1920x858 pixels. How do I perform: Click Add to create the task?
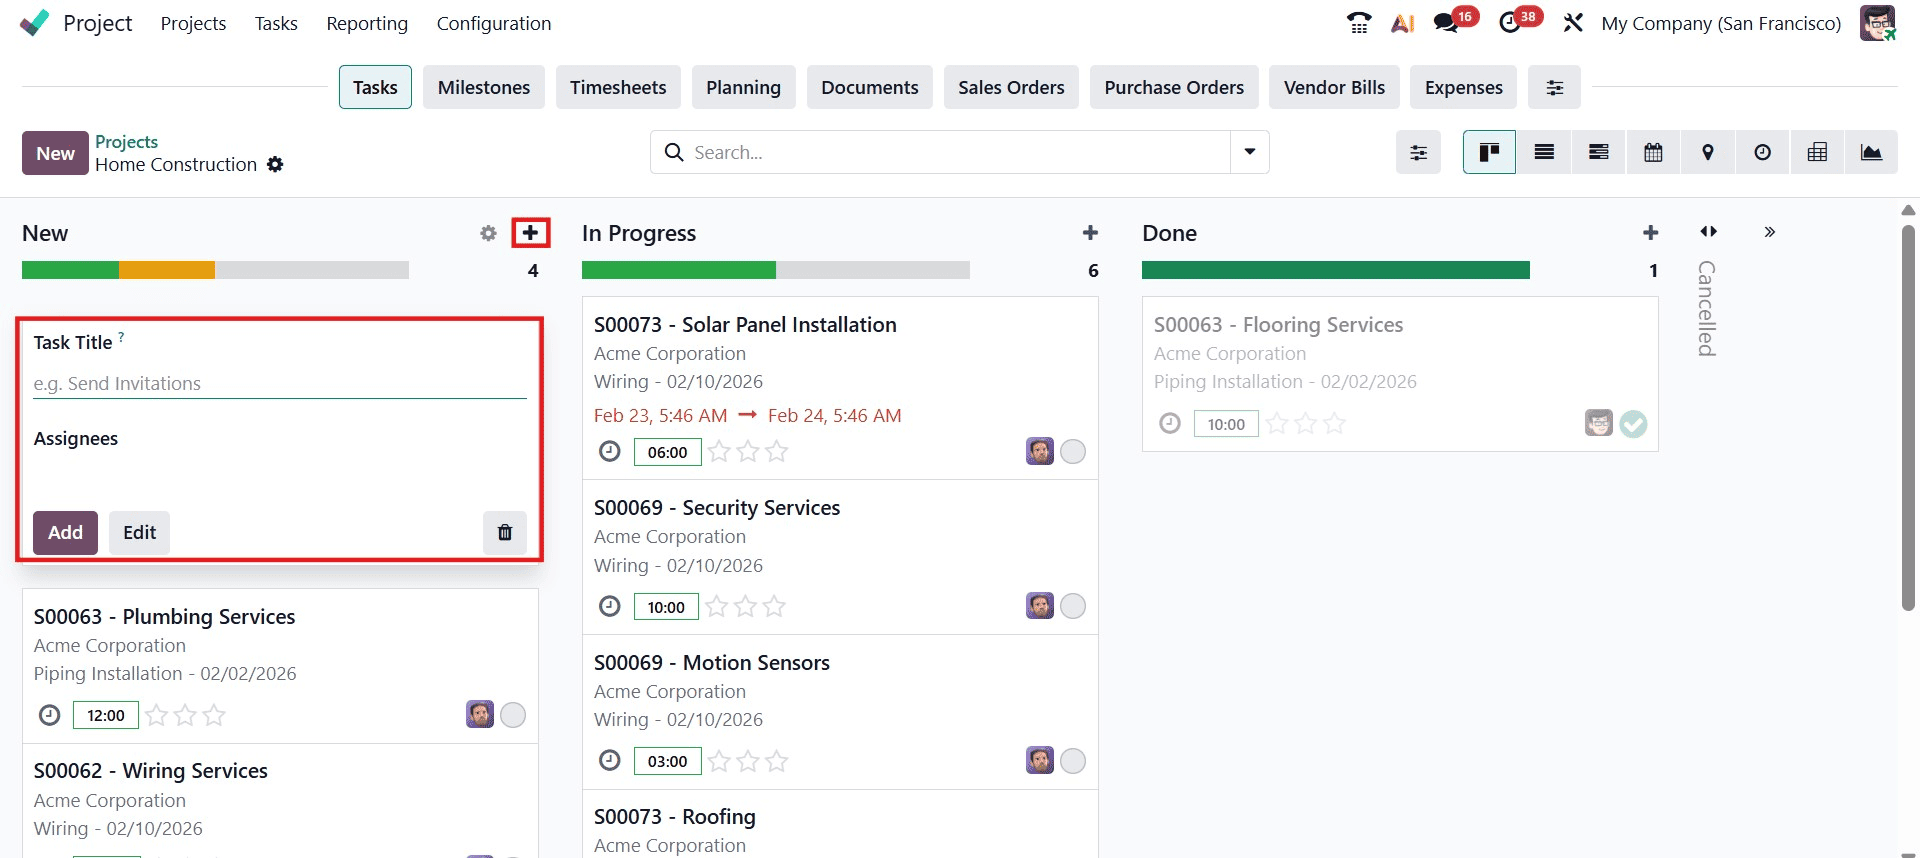[x=65, y=532]
